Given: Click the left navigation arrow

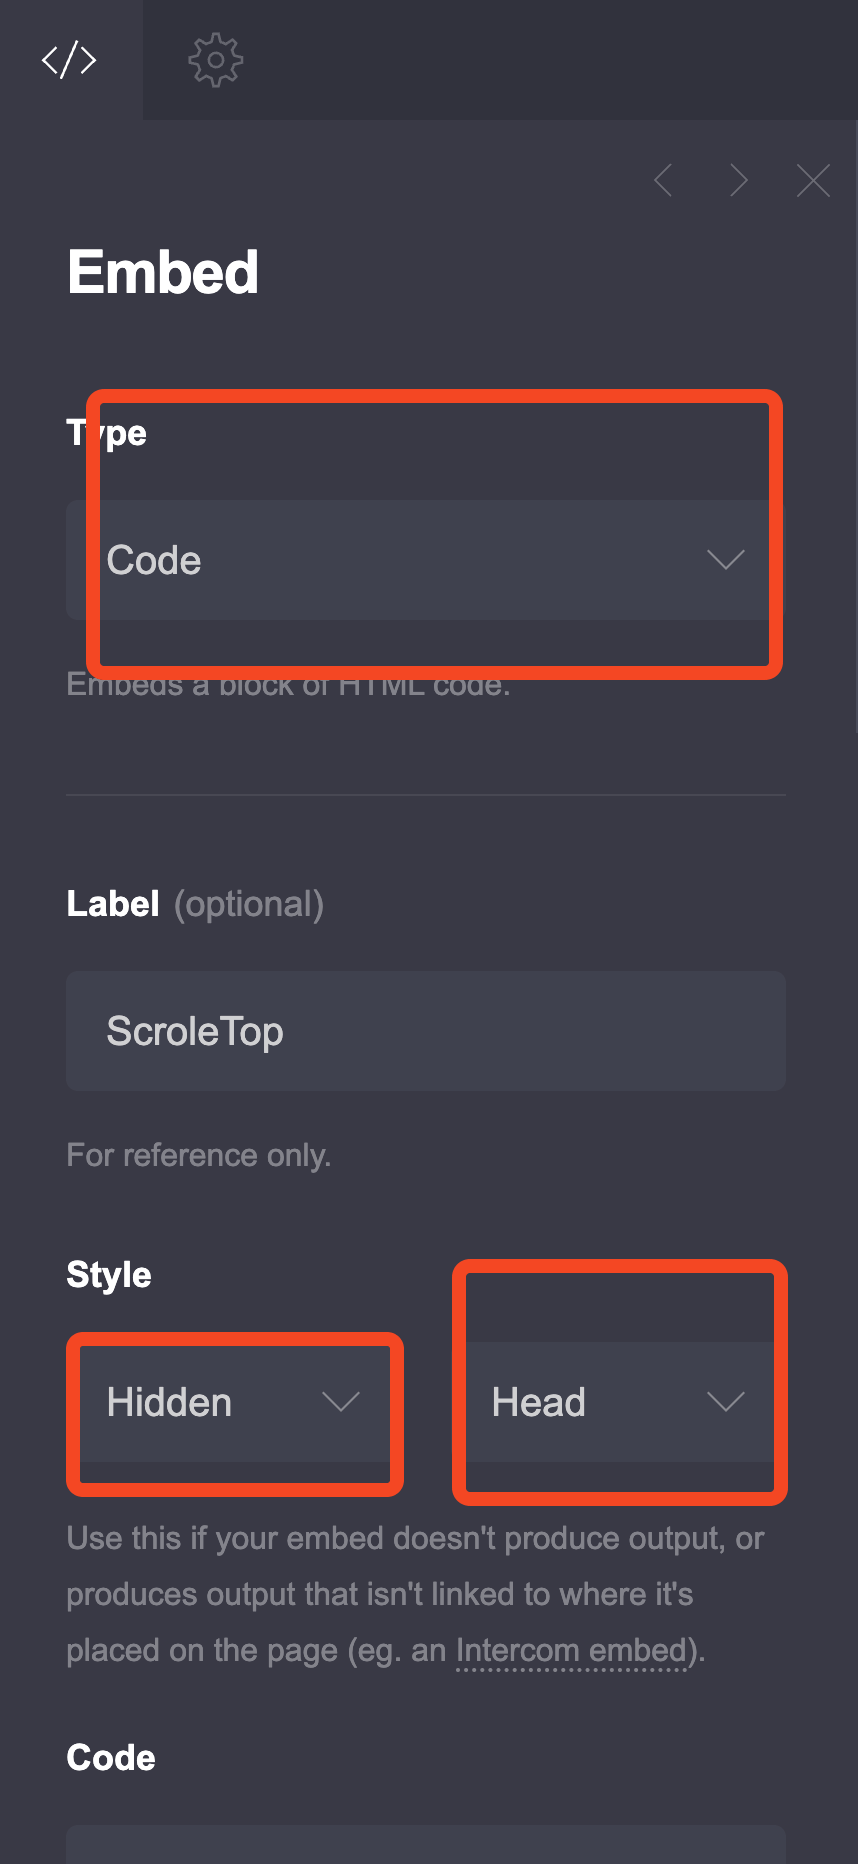Looking at the screenshot, I should 663,180.
